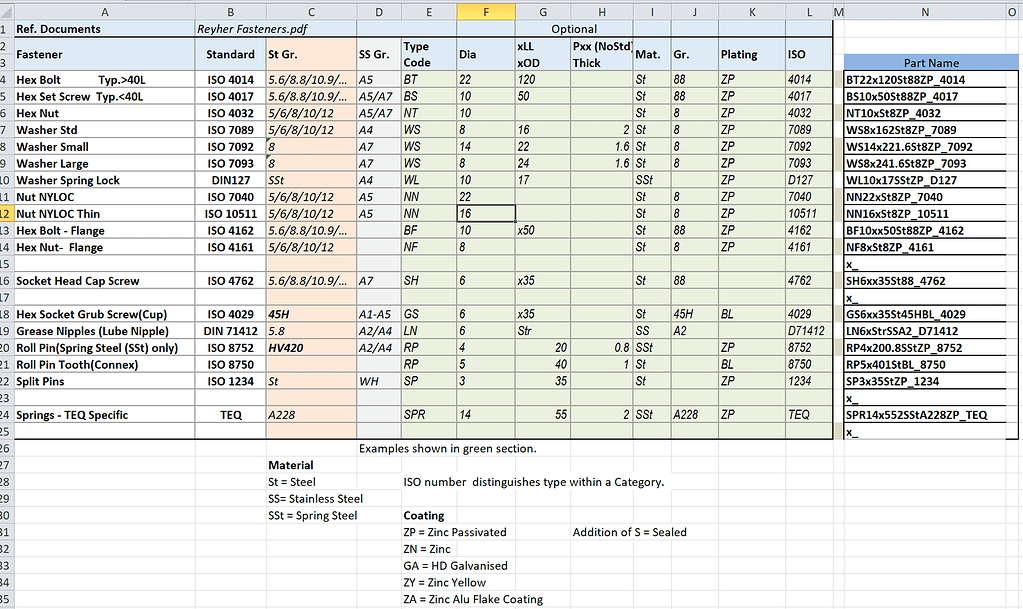This screenshot has height=609, width=1023.
Task: Click the Select All corner above row 1
Action: [8, 11]
